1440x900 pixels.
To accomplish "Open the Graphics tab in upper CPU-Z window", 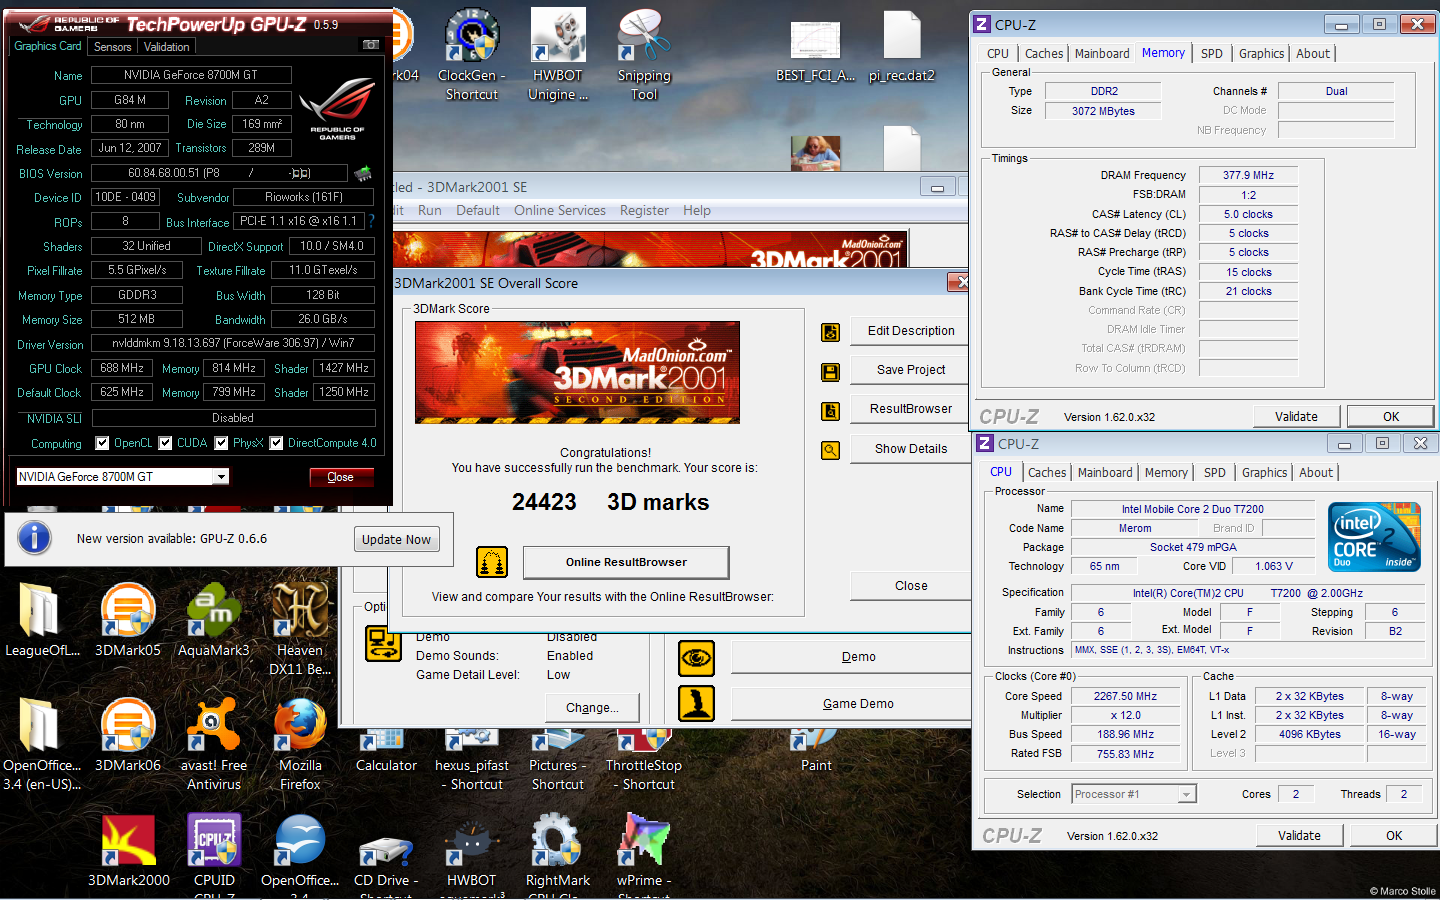I will pyautogui.click(x=1261, y=54).
